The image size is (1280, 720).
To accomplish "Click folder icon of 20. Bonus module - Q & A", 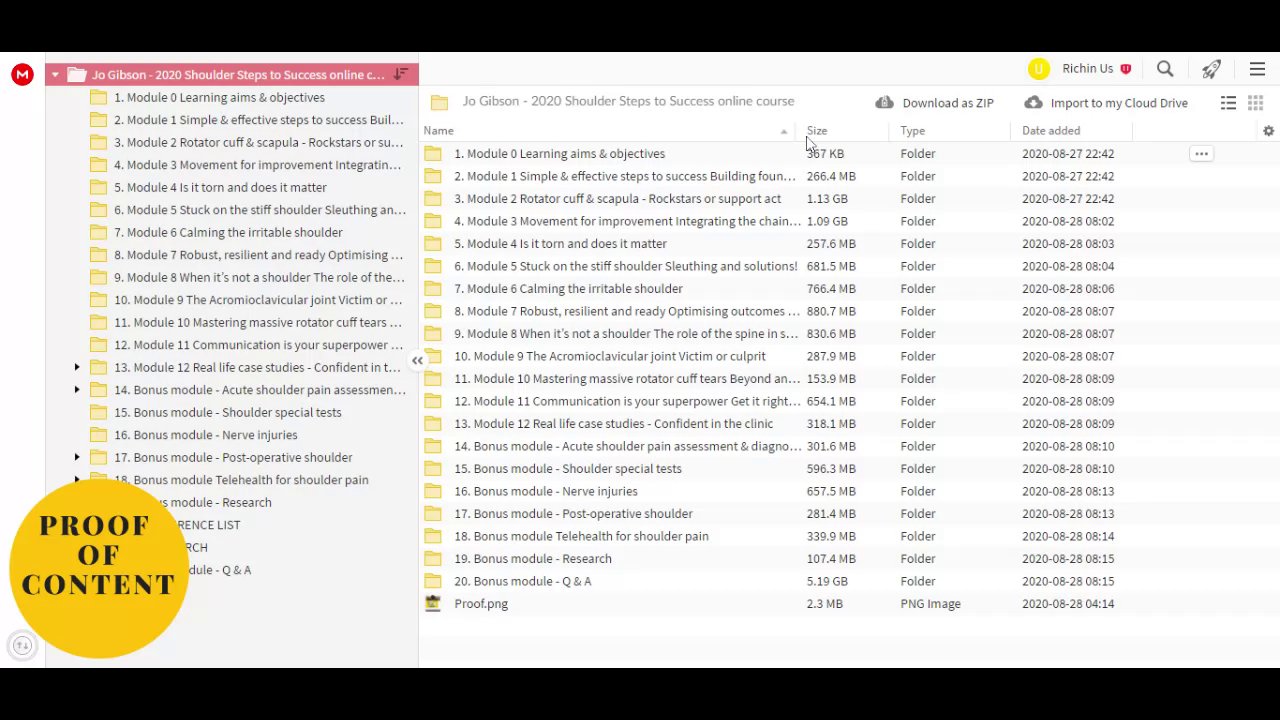I will click(432, 581).
